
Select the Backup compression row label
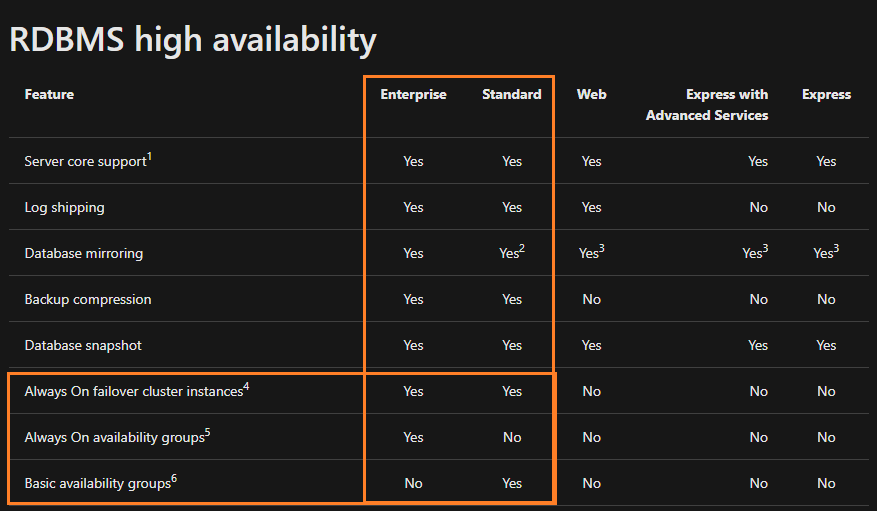tap(88, 299)
